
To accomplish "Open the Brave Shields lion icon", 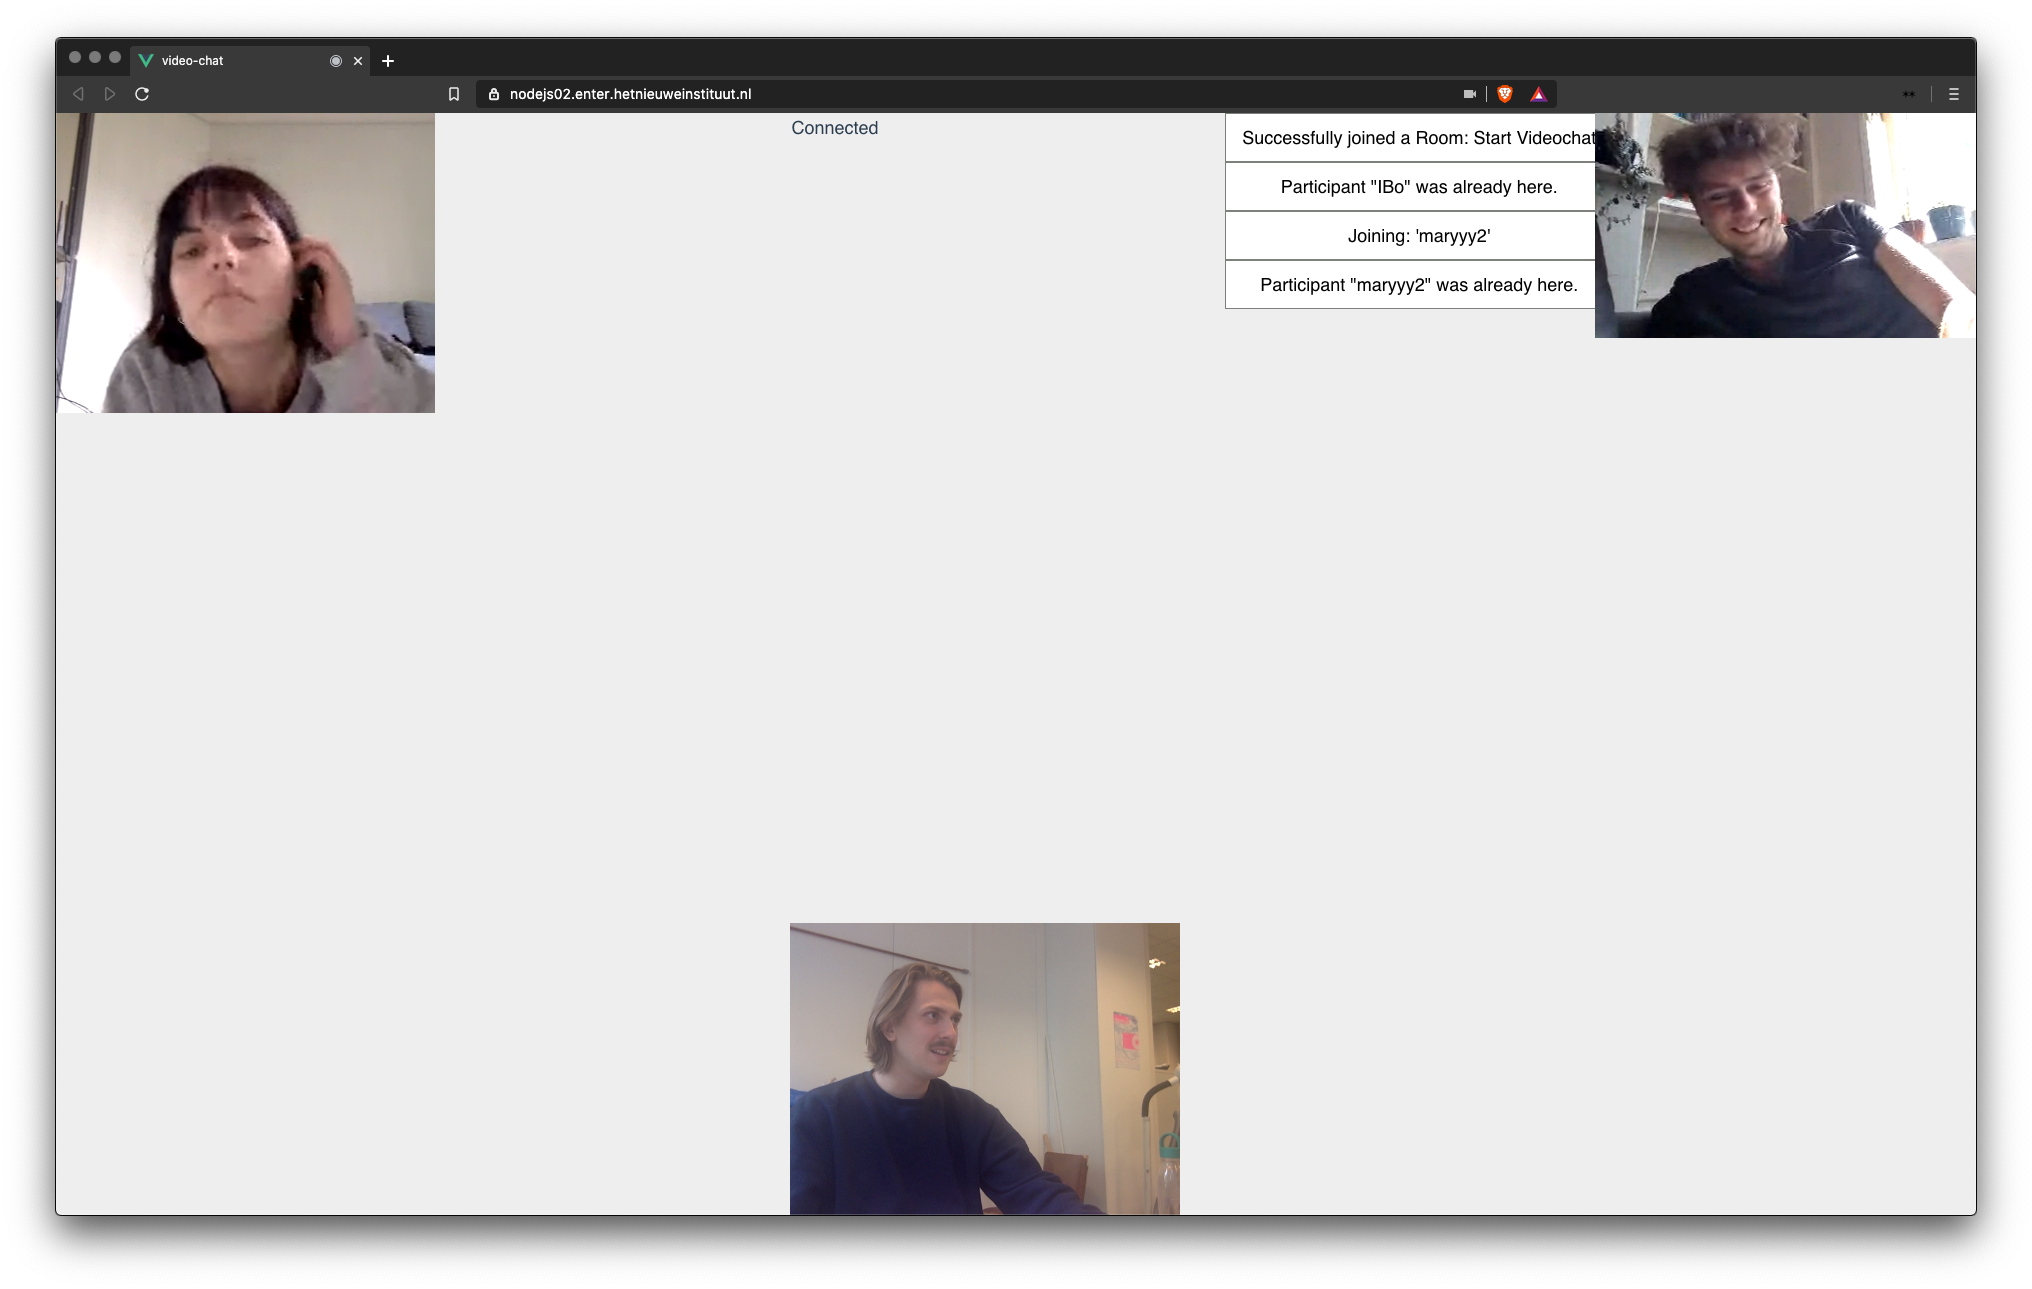I will 1505,94.
